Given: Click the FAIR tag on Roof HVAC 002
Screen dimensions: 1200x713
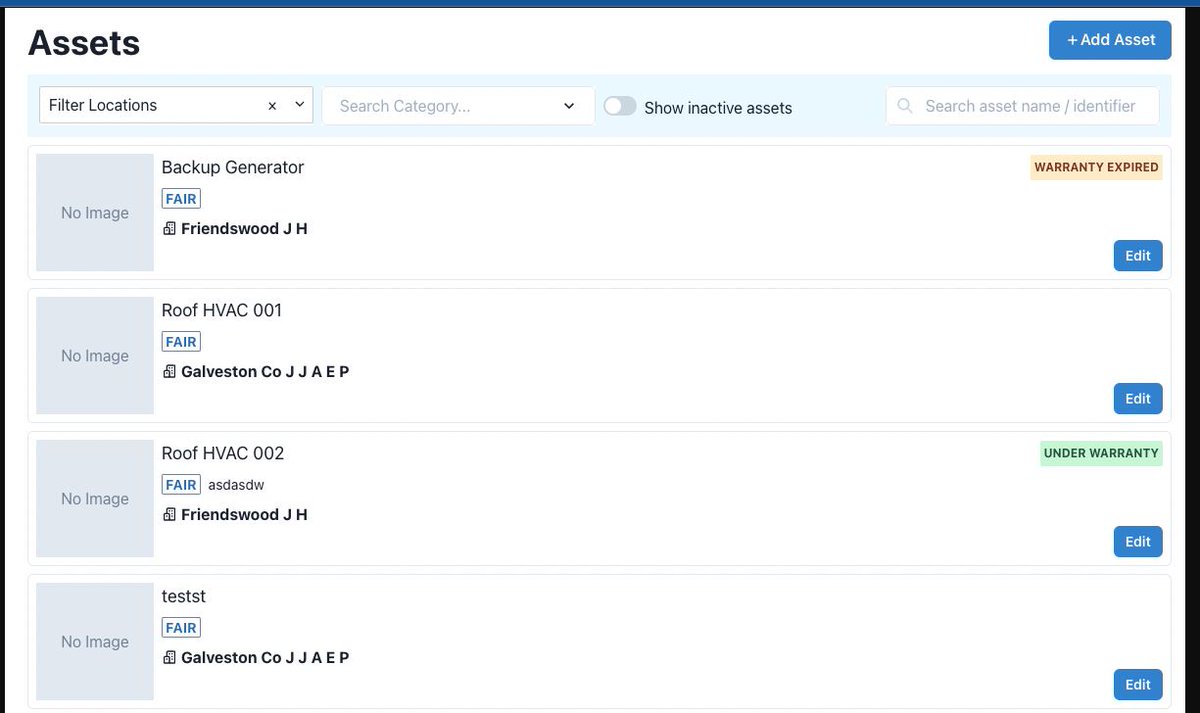Looking at the screenshot, I should [181, 485].
